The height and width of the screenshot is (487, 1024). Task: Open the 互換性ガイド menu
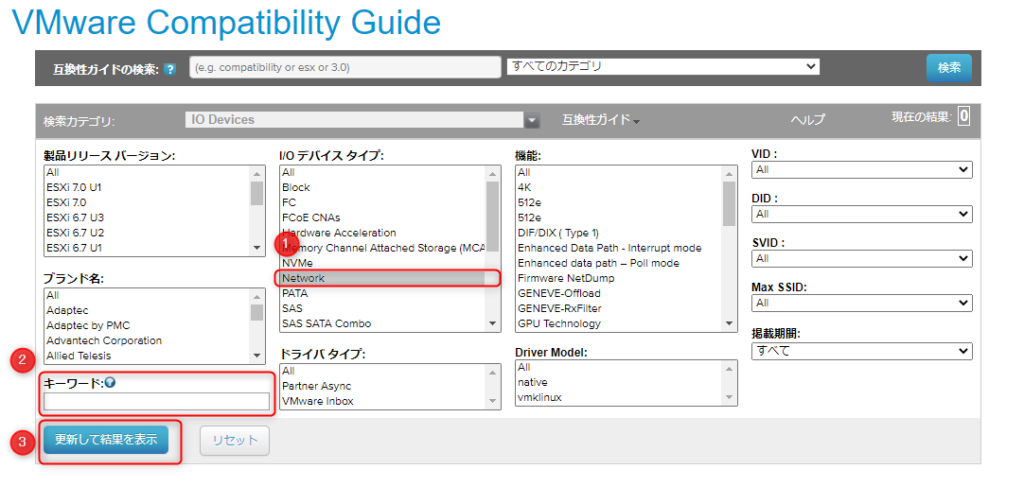coord(600,119)
